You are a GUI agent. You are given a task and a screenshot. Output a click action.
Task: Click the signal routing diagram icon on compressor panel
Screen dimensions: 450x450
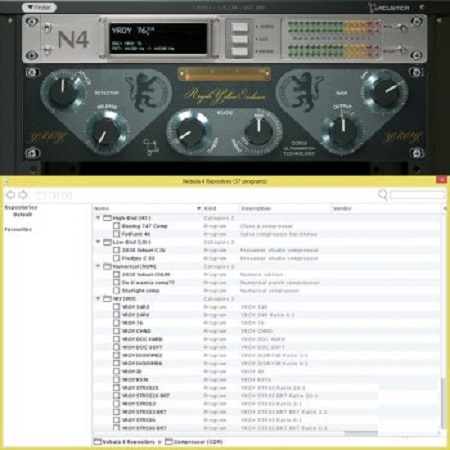(151, 147)
